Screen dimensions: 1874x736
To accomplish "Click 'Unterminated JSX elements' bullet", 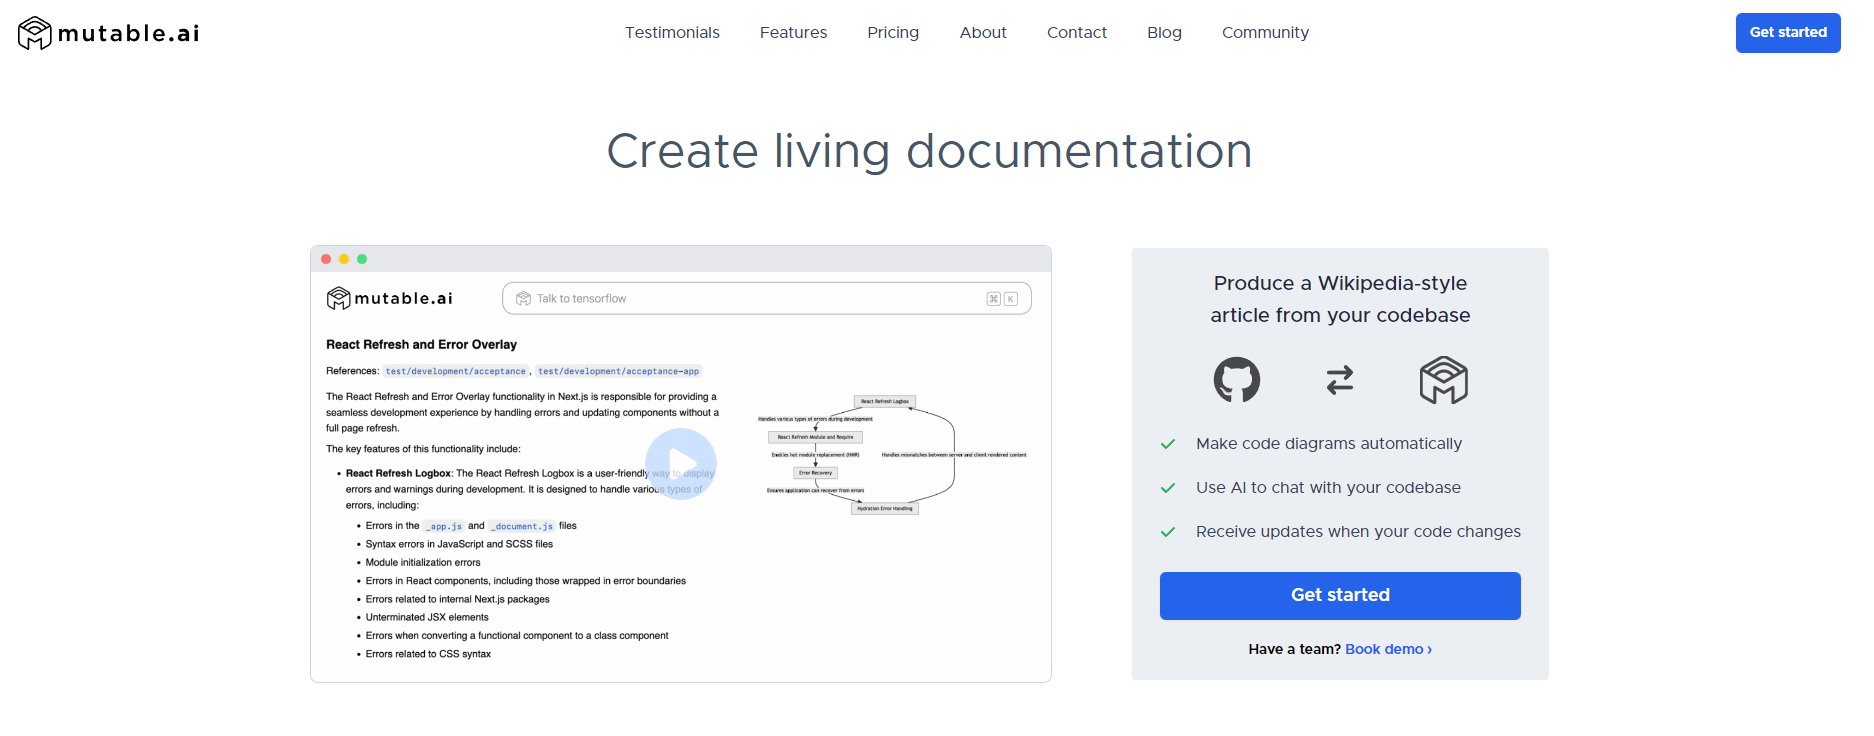I will pyautogui.click(x=427, y=617).
